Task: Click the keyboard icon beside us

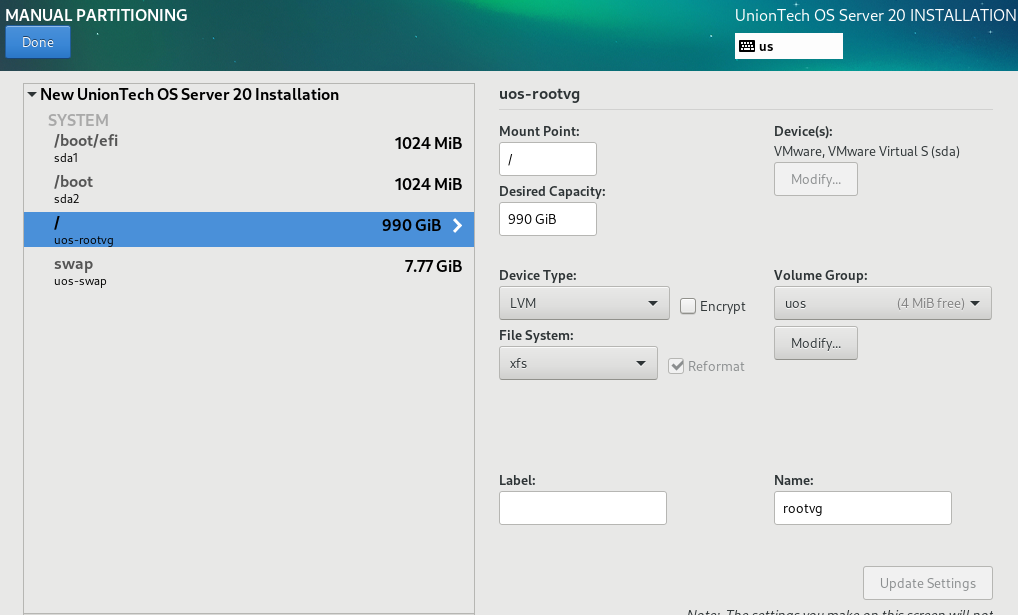Action: [747, 46]
